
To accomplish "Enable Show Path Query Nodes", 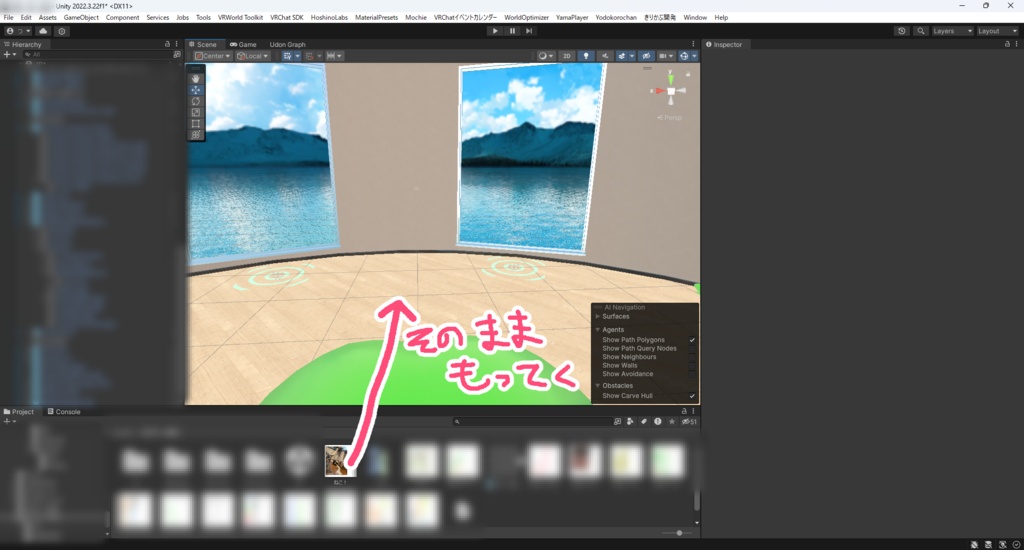I will (692, 348).
